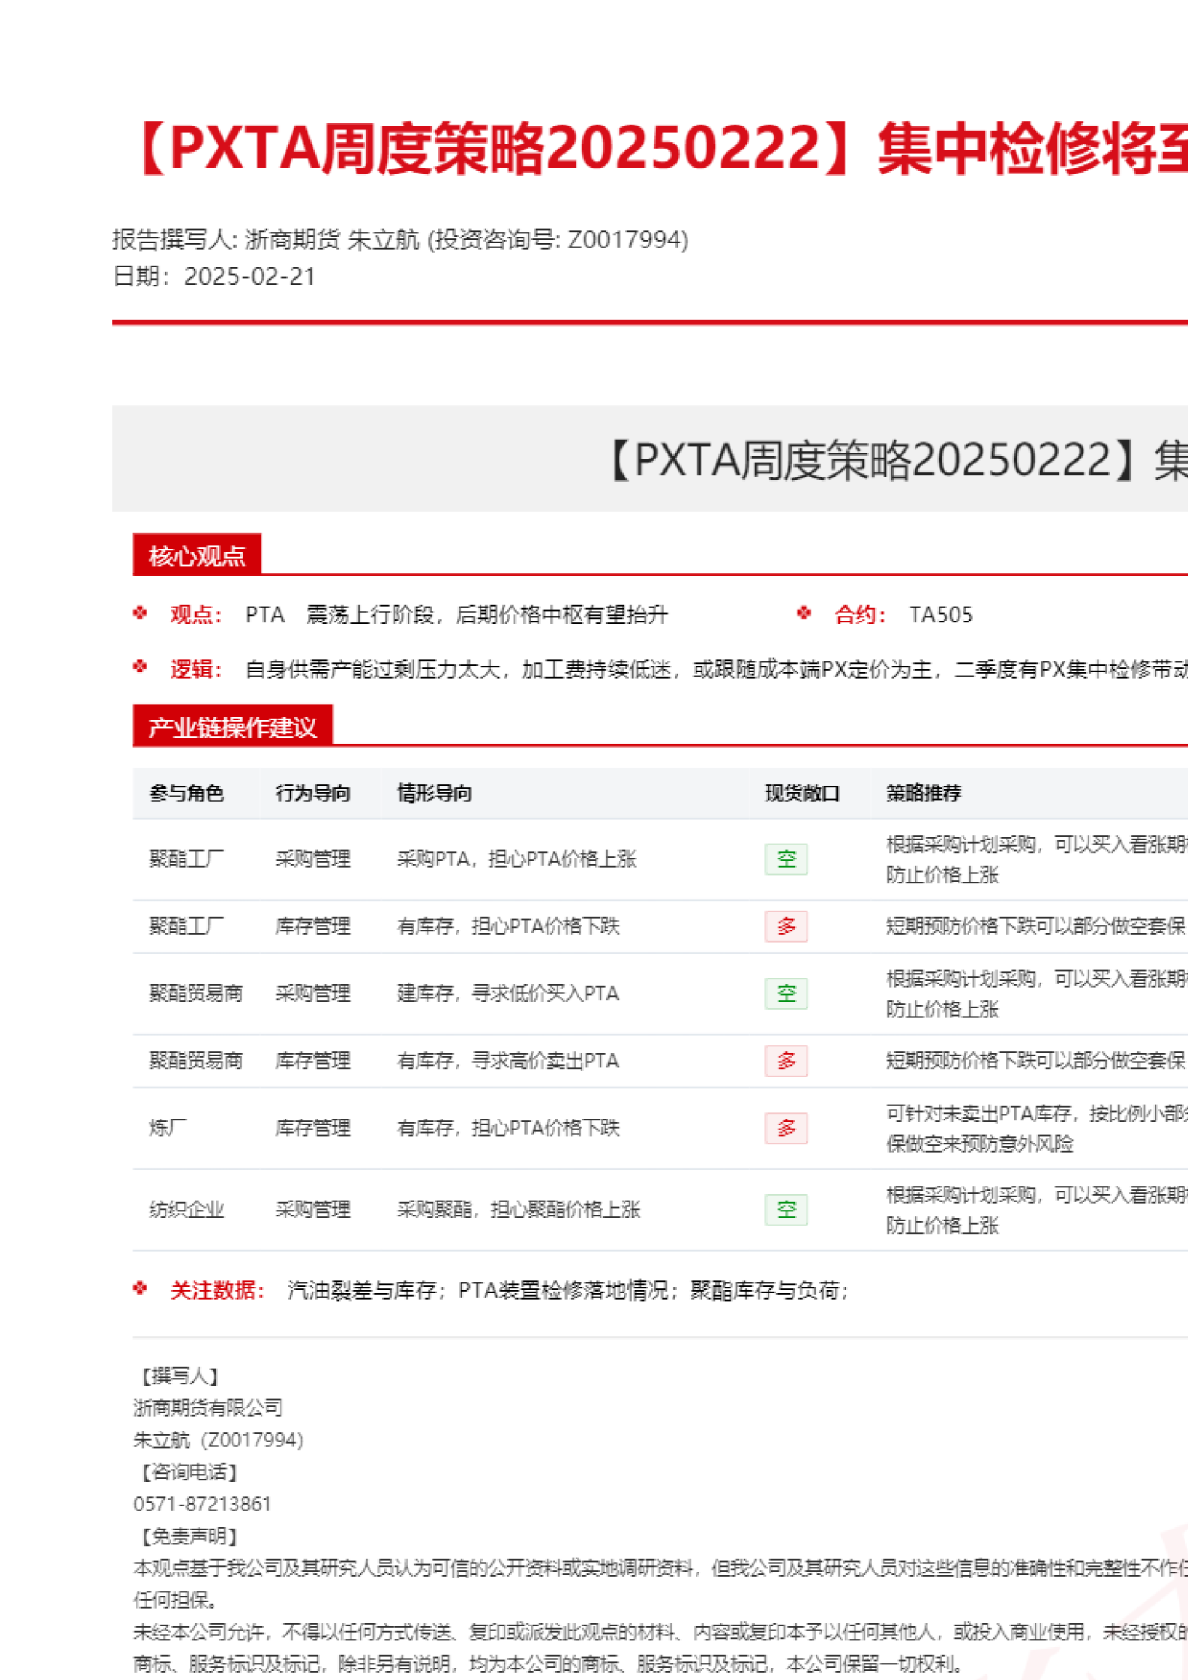
Task: Click green 空 badge in 建库存 row
Action: tap(786, 993)
